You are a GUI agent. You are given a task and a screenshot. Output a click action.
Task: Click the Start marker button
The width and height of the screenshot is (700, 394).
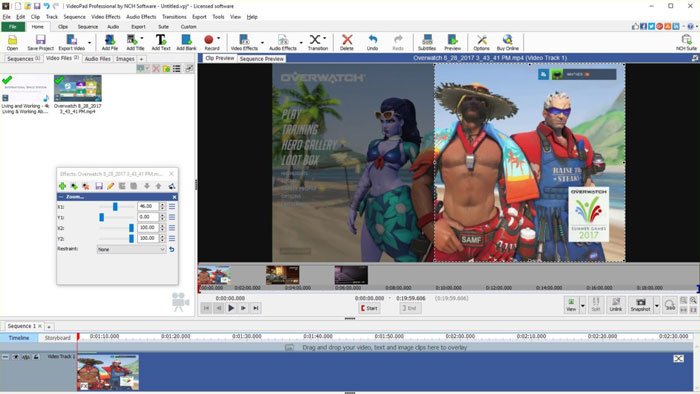coord(369,308)
